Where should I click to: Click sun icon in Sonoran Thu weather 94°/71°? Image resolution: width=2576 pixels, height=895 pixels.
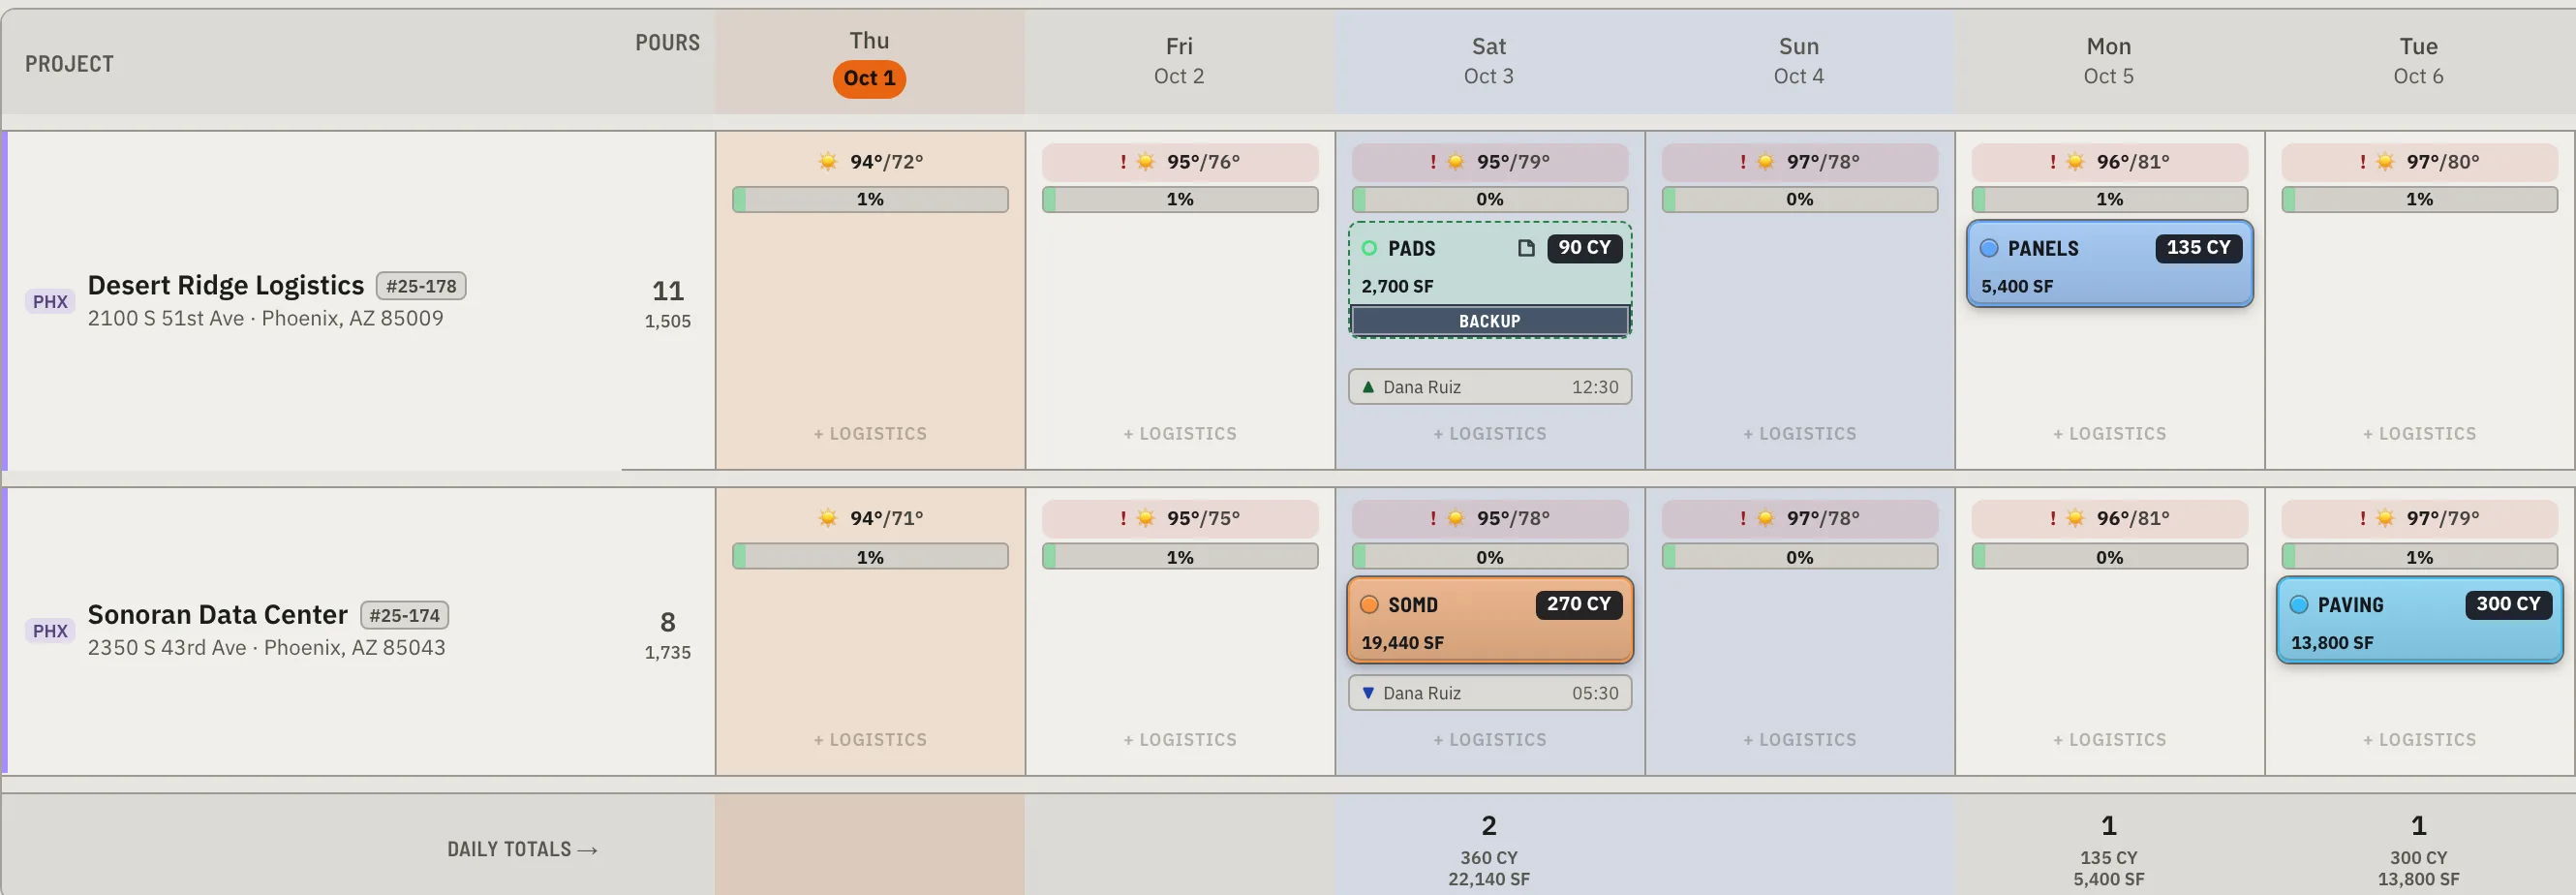pyautogui.click(x=827, y=518)
